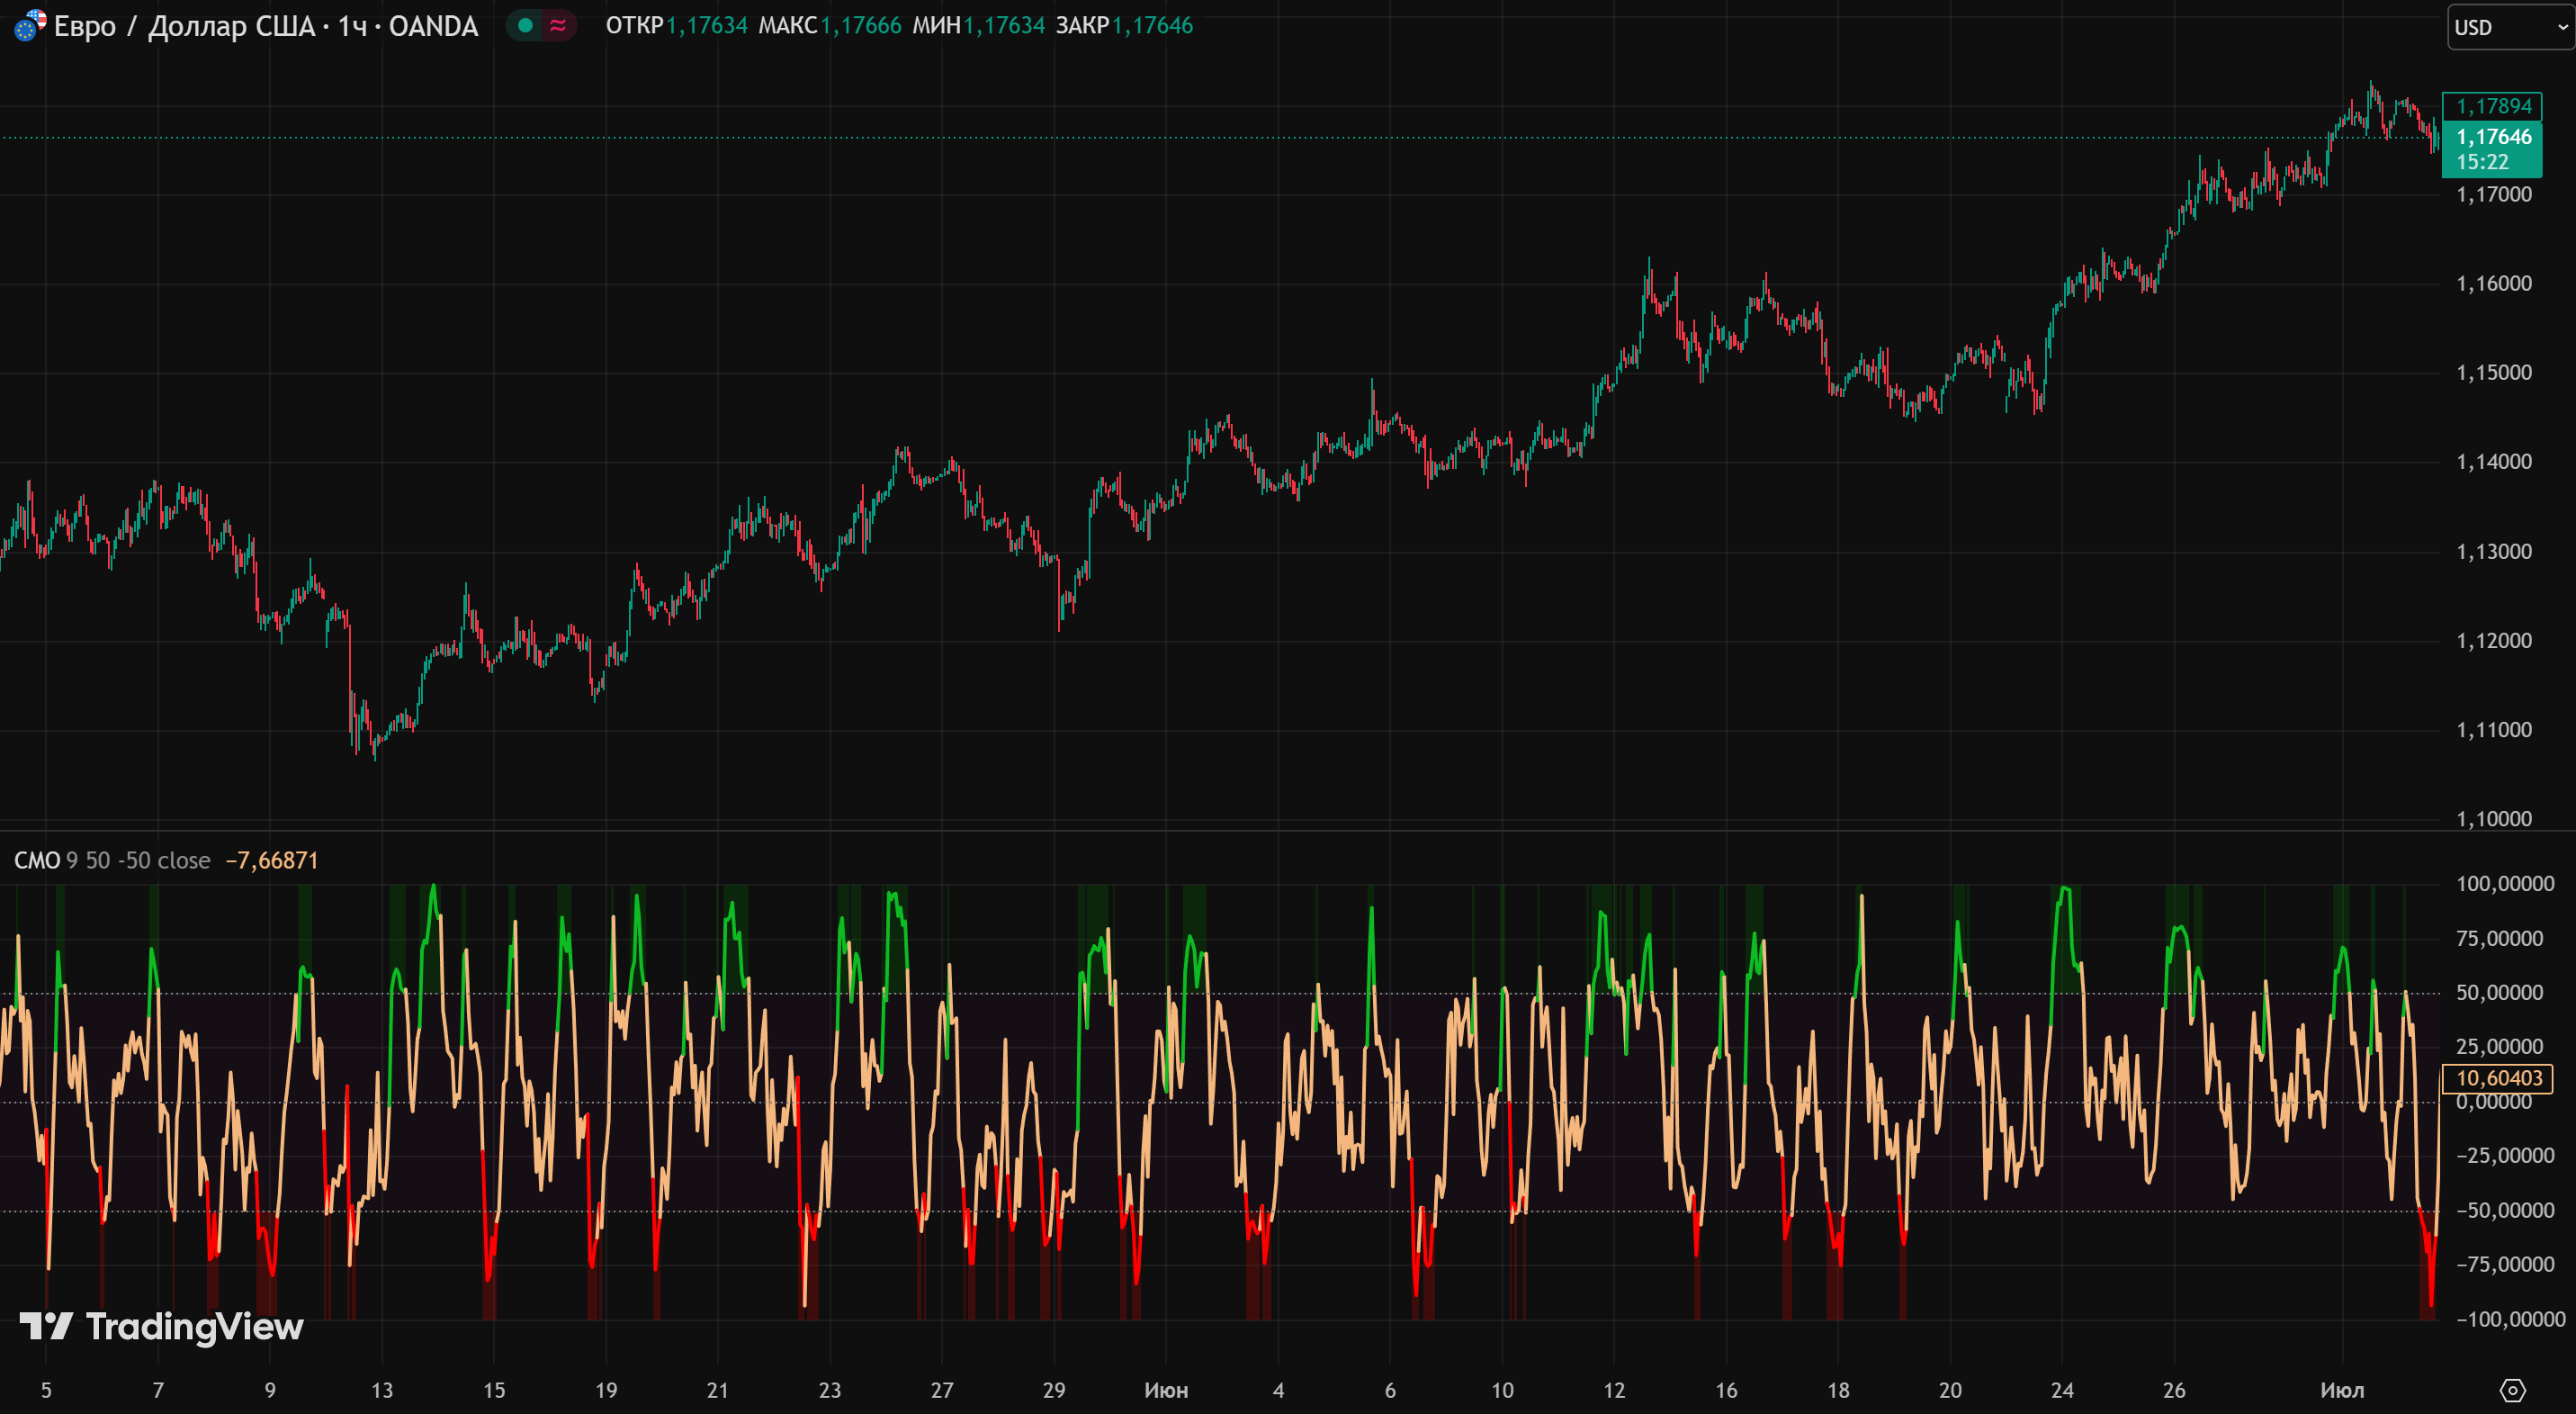
Task: Click the CMO 9 50 -50 close indicator legend
Action: 112,861
